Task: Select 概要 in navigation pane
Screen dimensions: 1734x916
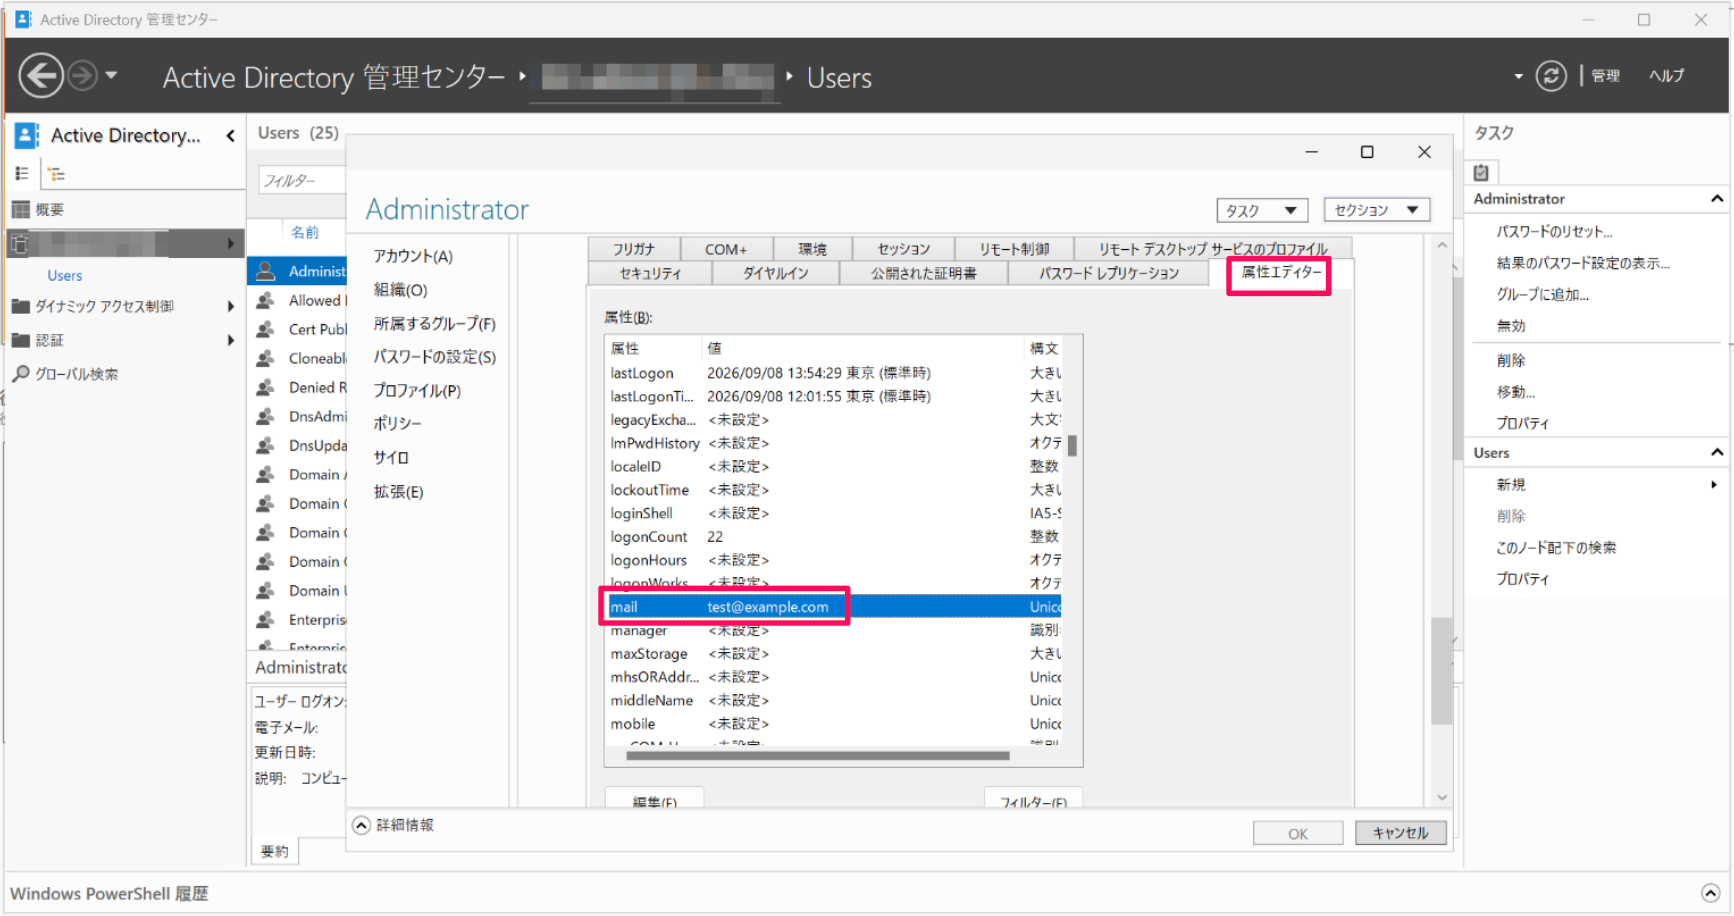Action: click(50, 210)
